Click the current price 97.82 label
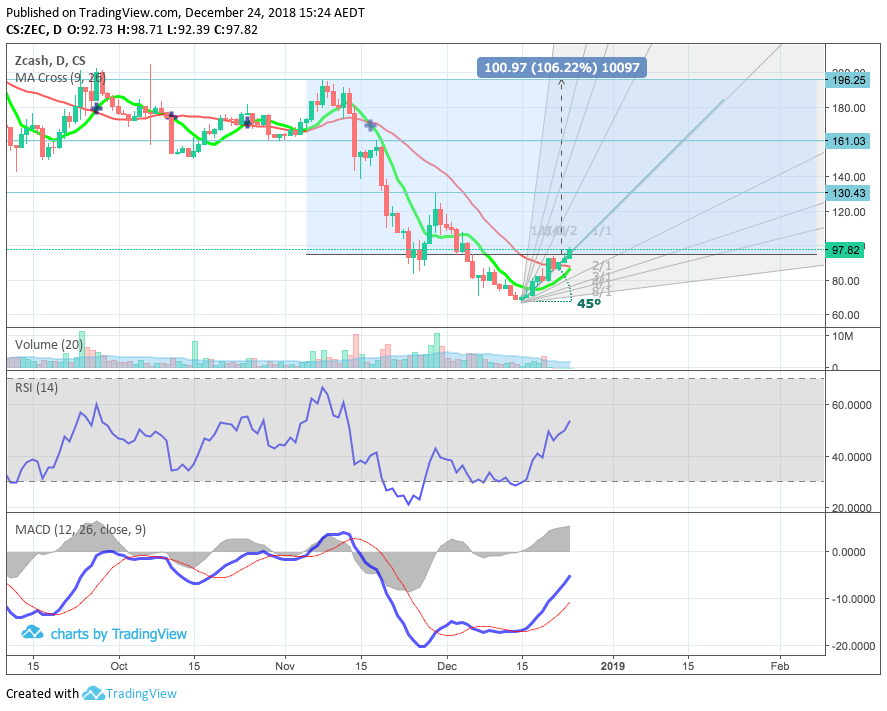This screenshot has height=711, width=887. pyautogui.click(x=845, y=250)
